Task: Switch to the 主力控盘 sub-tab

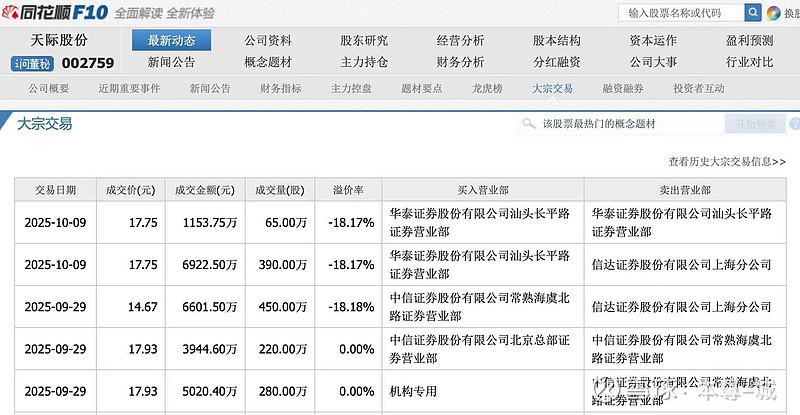Action: [x=351, y=88]
